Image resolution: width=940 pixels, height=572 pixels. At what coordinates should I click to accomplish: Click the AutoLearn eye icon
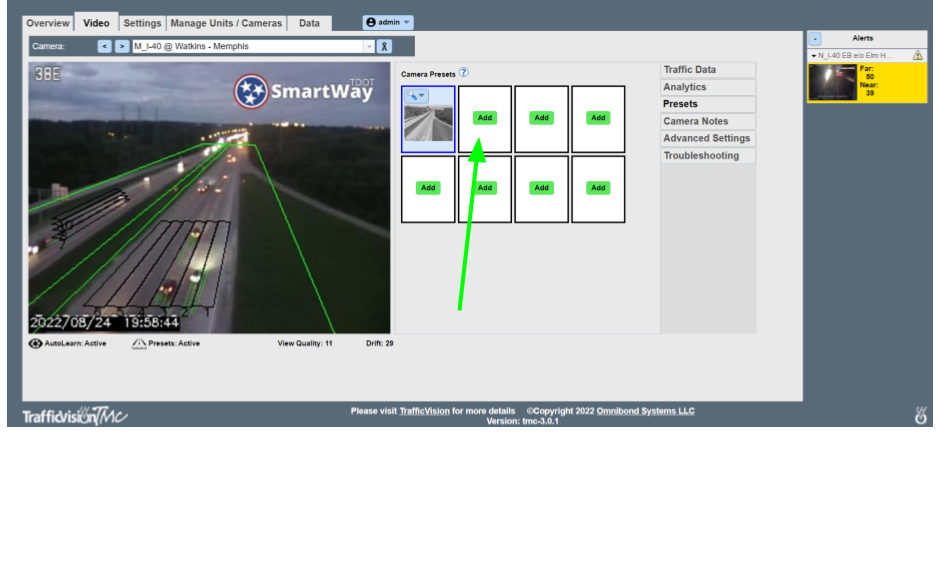point(35,344)
